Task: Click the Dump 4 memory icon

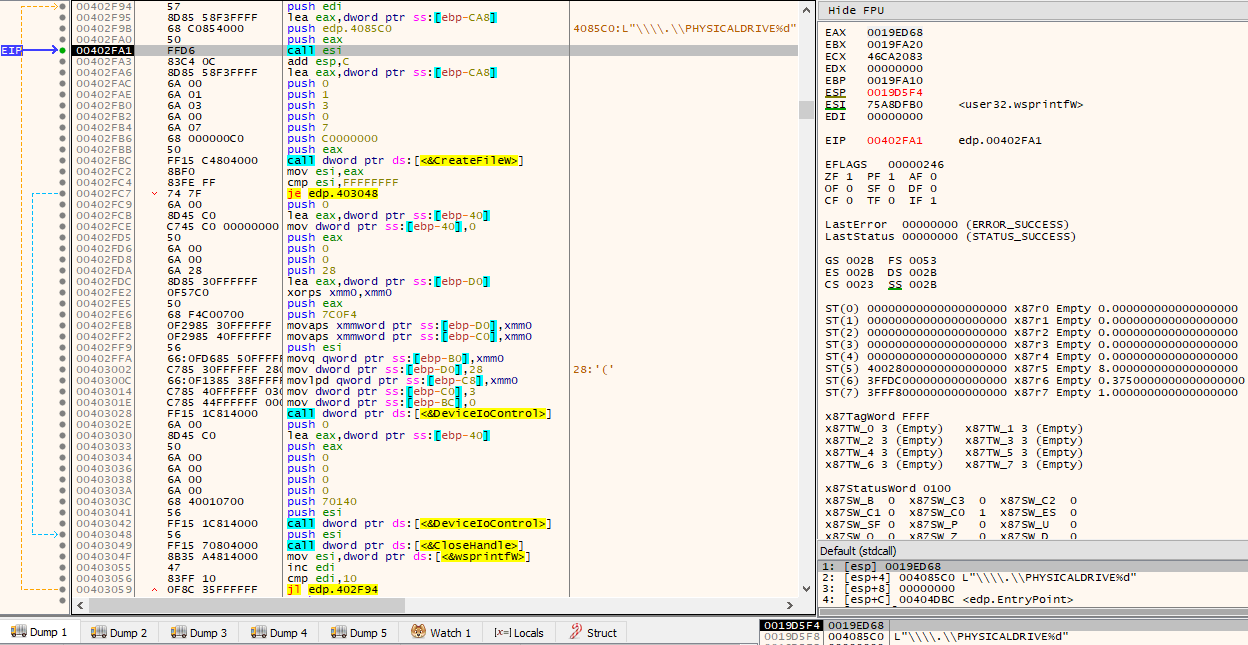Action: click(x=260, y=633)
